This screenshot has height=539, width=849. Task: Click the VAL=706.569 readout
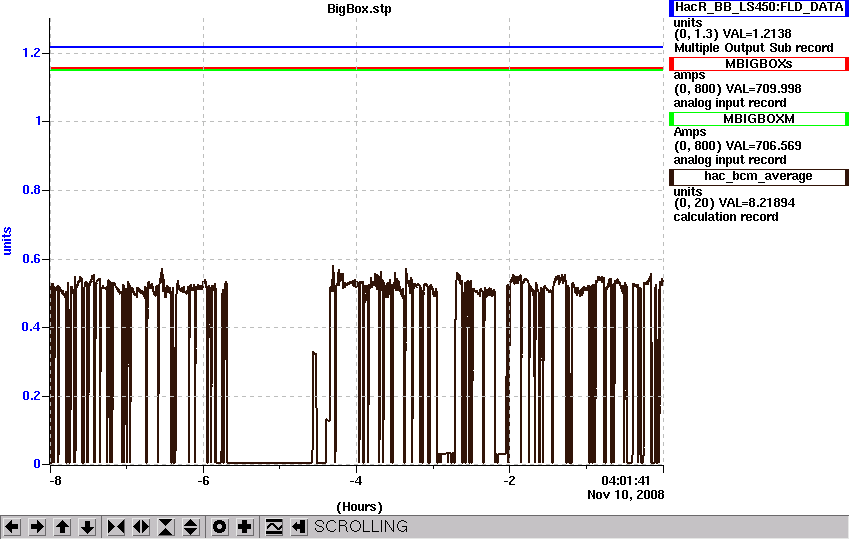(763, 146)
